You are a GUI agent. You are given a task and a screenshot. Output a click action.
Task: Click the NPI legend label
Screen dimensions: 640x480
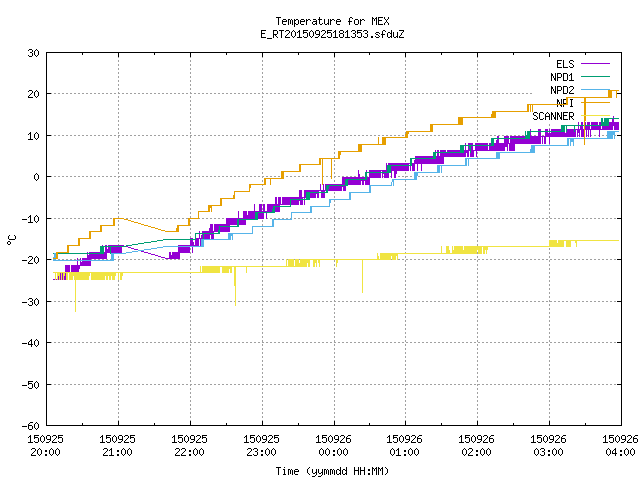point(565,103)
